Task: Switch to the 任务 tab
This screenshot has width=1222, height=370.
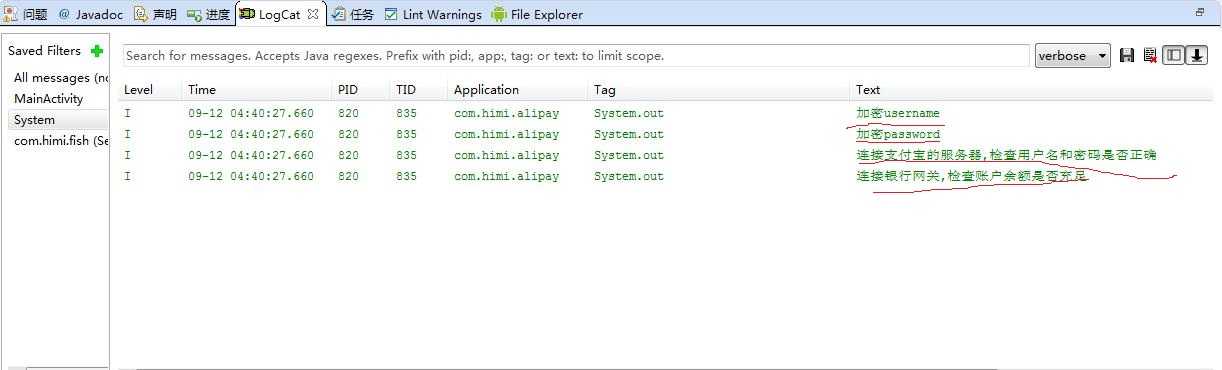Action: 353,14
